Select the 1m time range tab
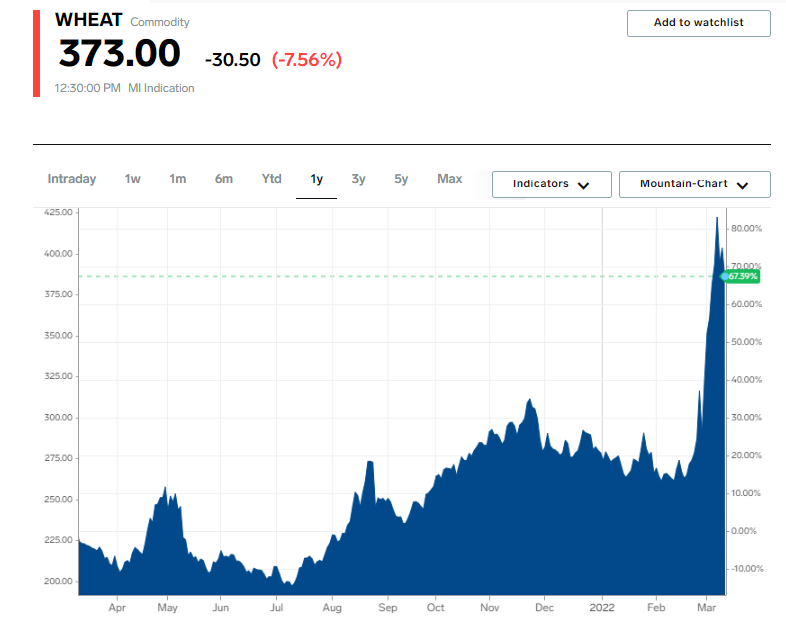Viewport: 786px width, 626px height. pos(178,179)
